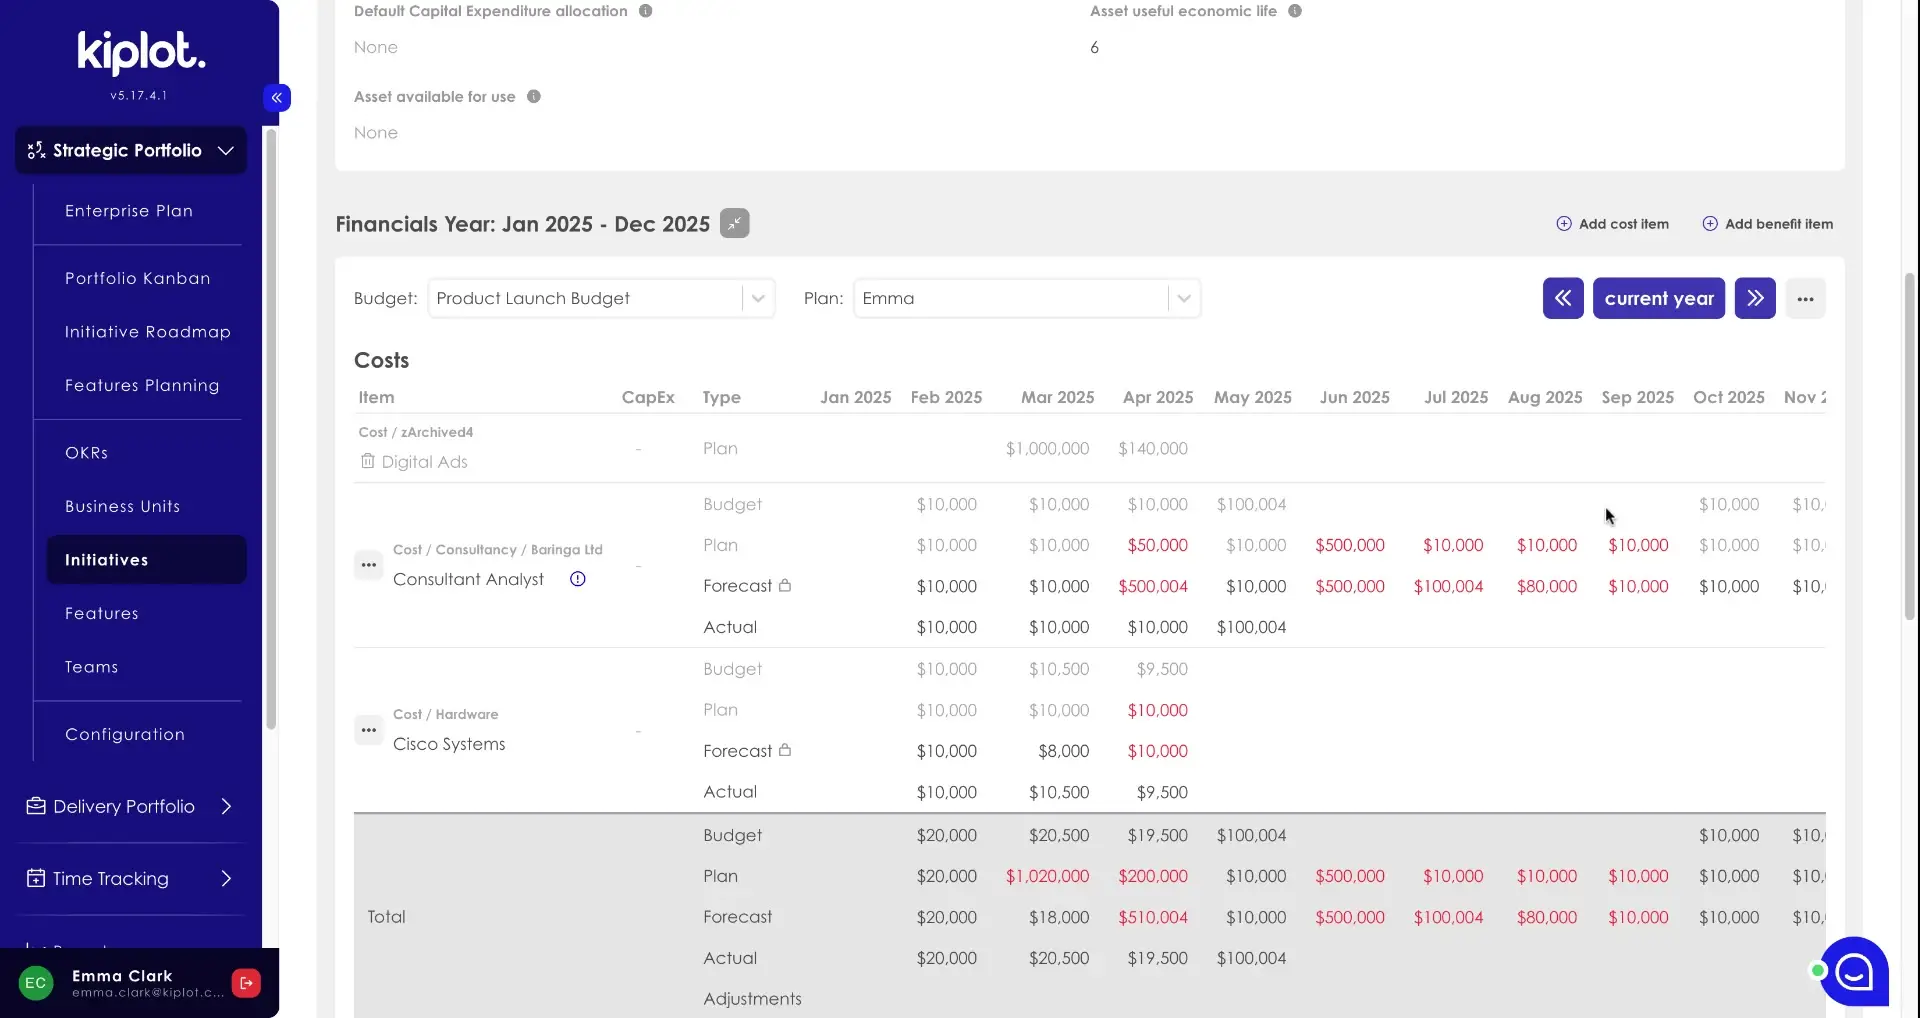Advance to the next financial year
The width and height of the screenshot is (1920, 1018).
pyautogui.click(x=1754, y=298)
